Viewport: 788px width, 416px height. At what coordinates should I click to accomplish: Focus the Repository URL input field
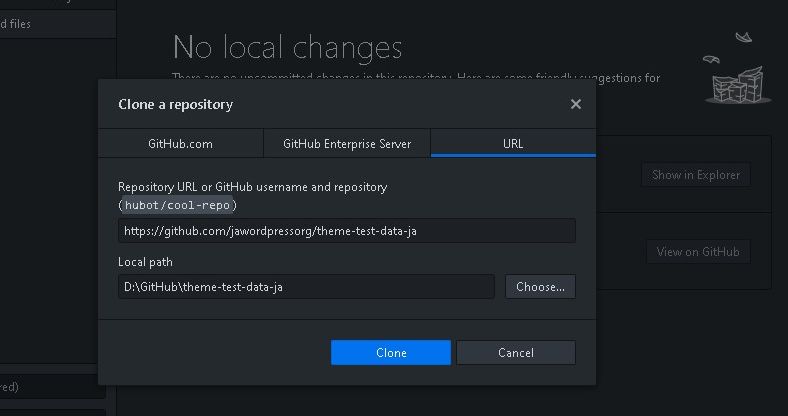346,231
